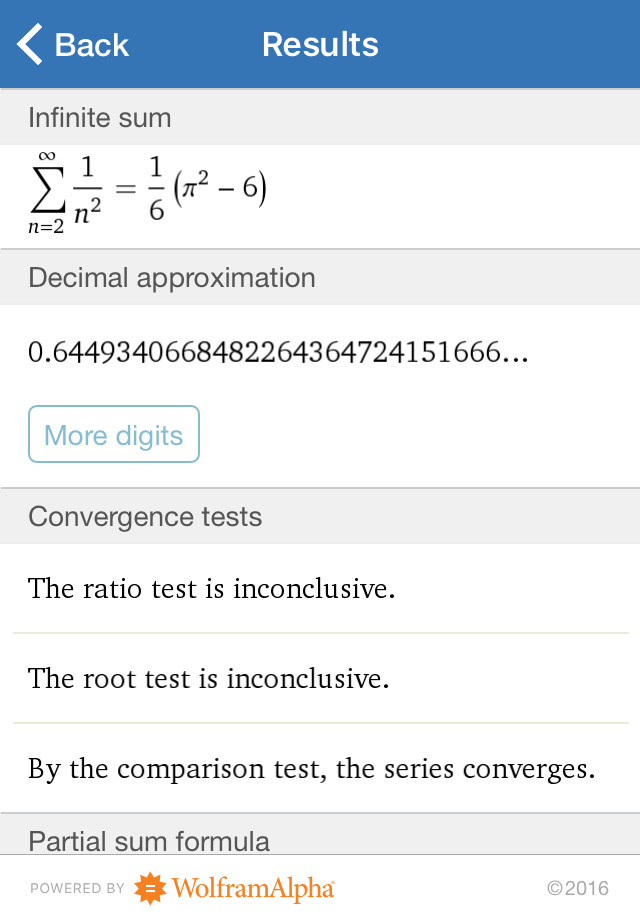Image resolution: width=640 pixels, height=920 pixels.
Task: Tap the decimal value 0.6449340668…
Action: click(x=278, y=352)
